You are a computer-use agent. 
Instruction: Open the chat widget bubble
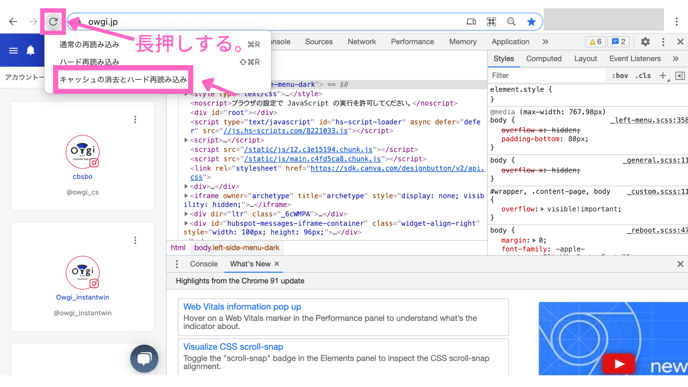coord(144,358)
